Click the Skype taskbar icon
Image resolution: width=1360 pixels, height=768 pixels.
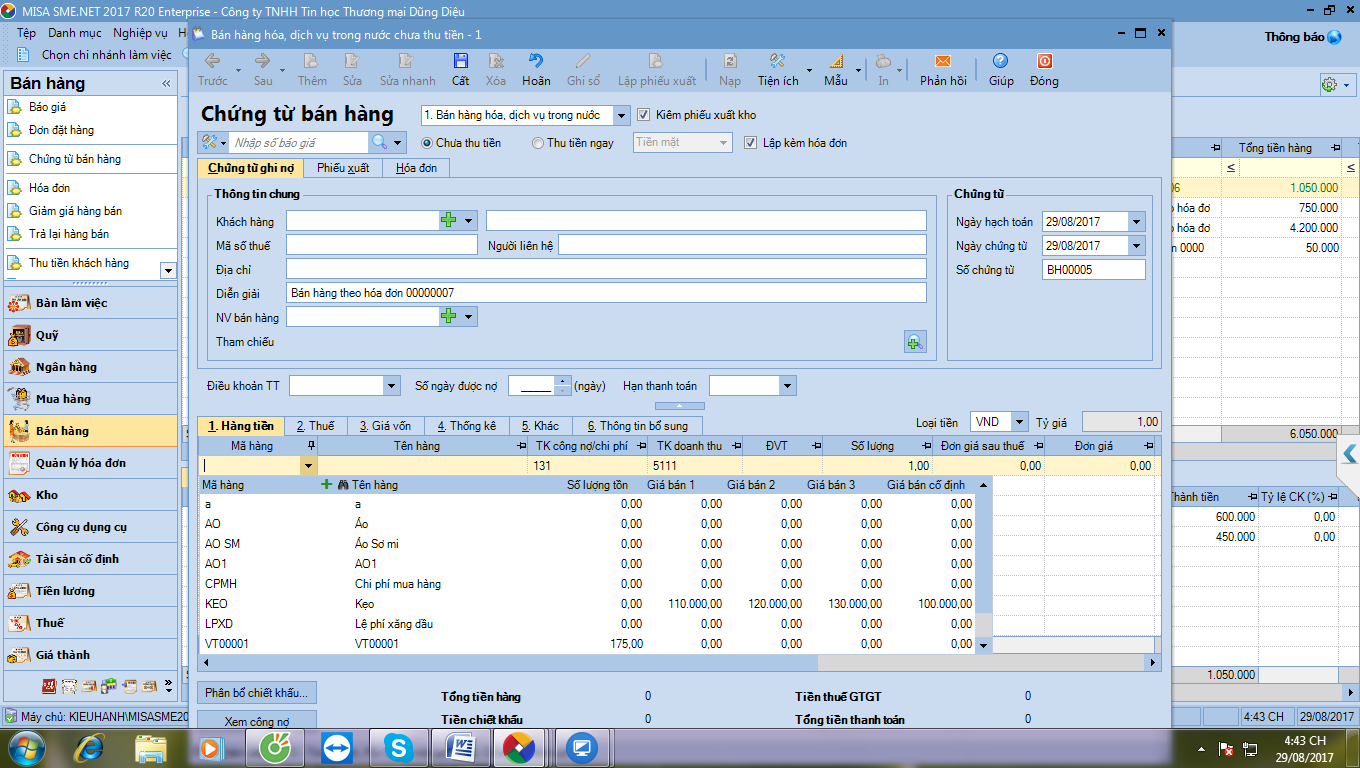400,747
